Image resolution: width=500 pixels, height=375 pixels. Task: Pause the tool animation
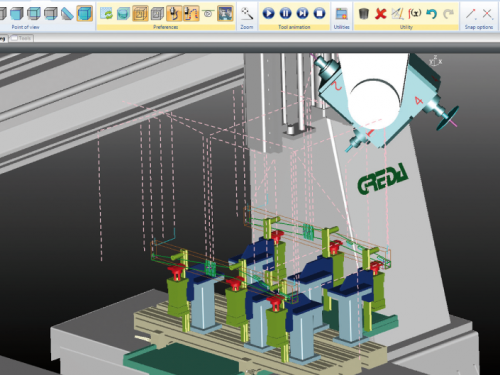pyautogui.click(x=286, y=13)
